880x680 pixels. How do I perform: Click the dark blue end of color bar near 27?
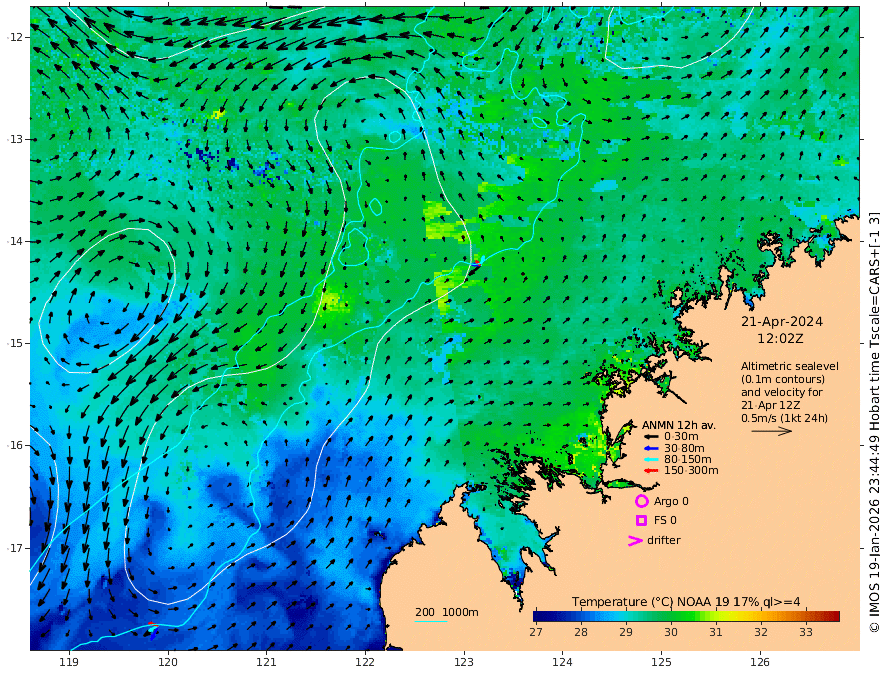click(539, 616)
